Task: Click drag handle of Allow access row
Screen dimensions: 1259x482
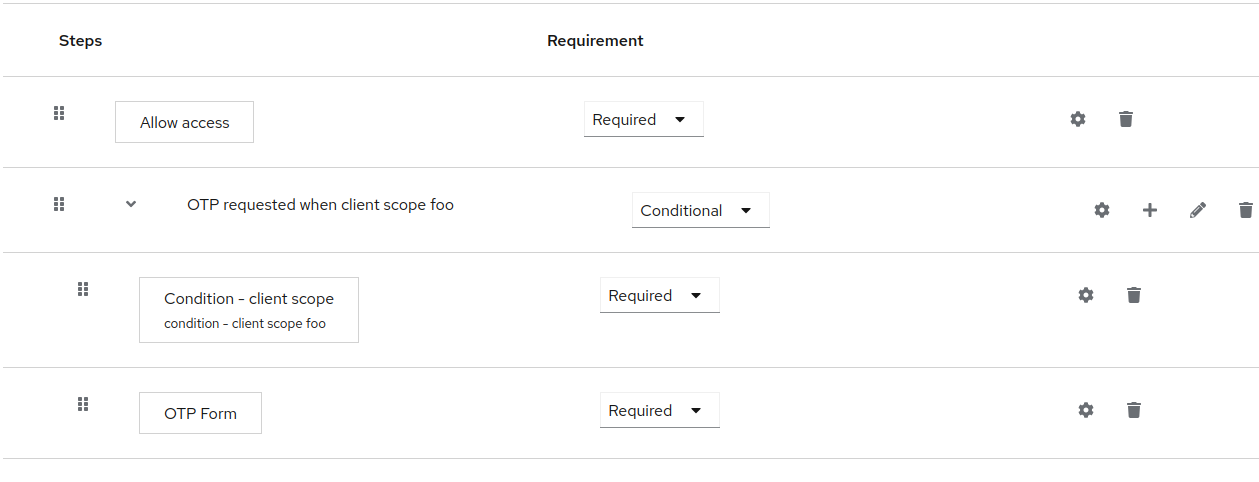Action: pyautogui.click(x=59, y=113)
